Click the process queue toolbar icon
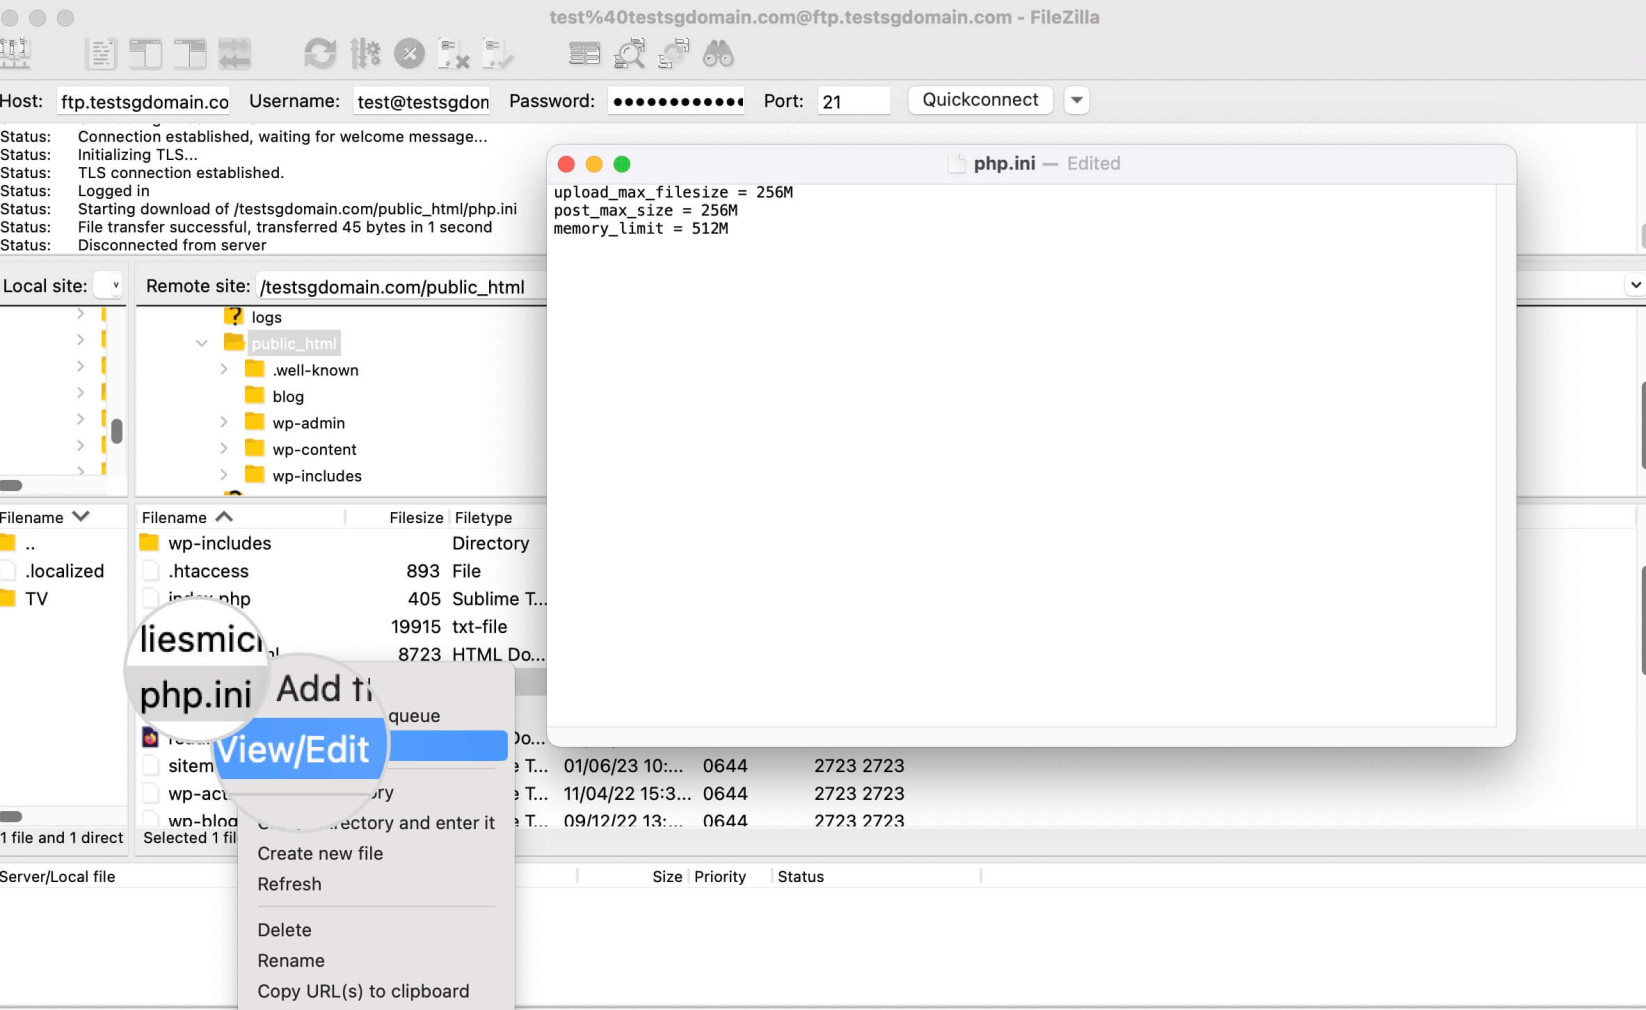This screenshot has width=1646, height=1010. tap(365, 53)
